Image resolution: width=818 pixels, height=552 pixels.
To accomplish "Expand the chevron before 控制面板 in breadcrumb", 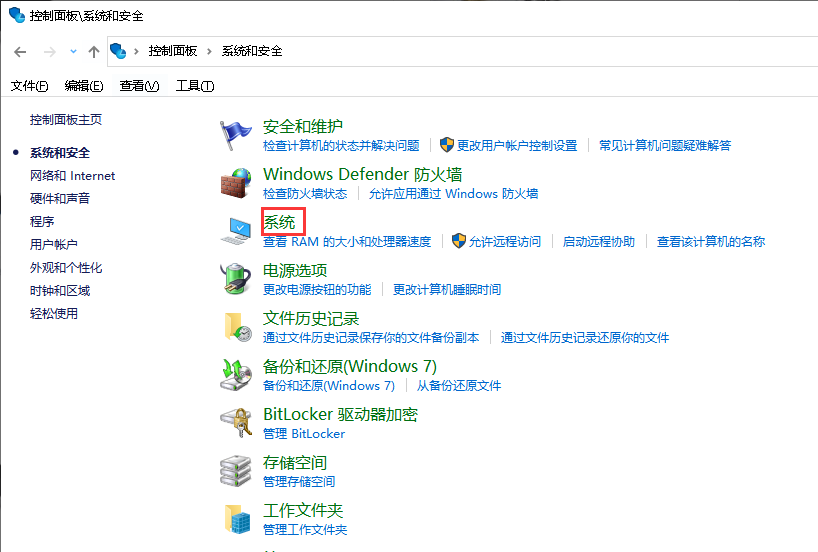I will coord(136,51).
